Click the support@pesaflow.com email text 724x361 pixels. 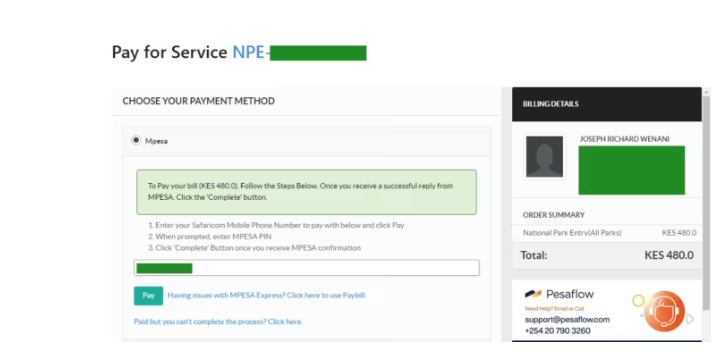(567, 319)
